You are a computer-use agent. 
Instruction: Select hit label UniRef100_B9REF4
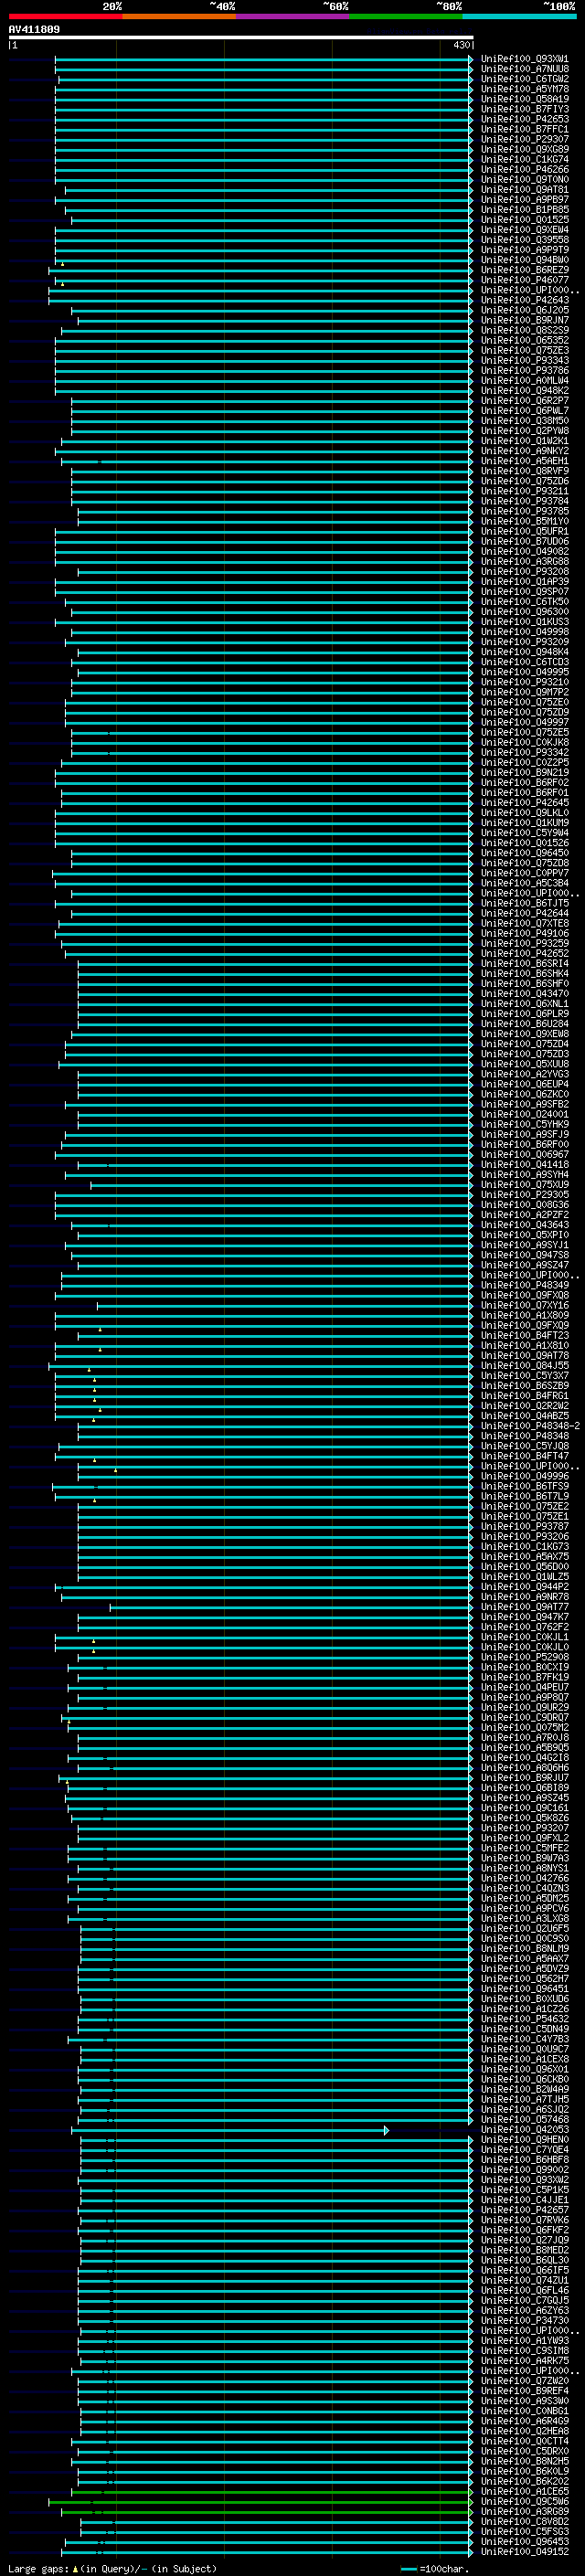(x=524, y=2391)
